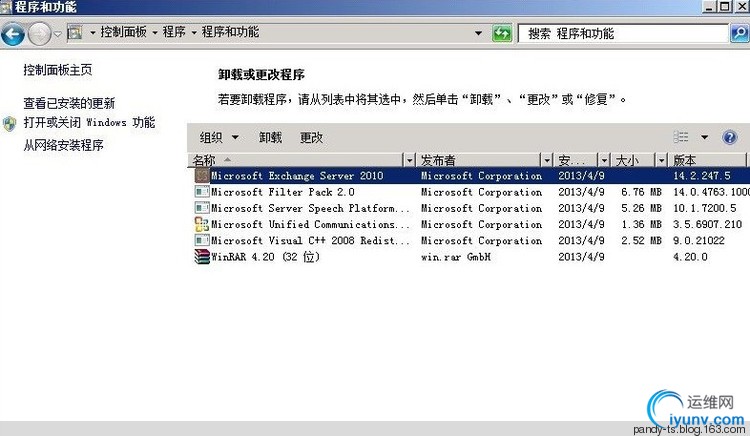Expand the arrow before 程序 breadcrumb

155,33
